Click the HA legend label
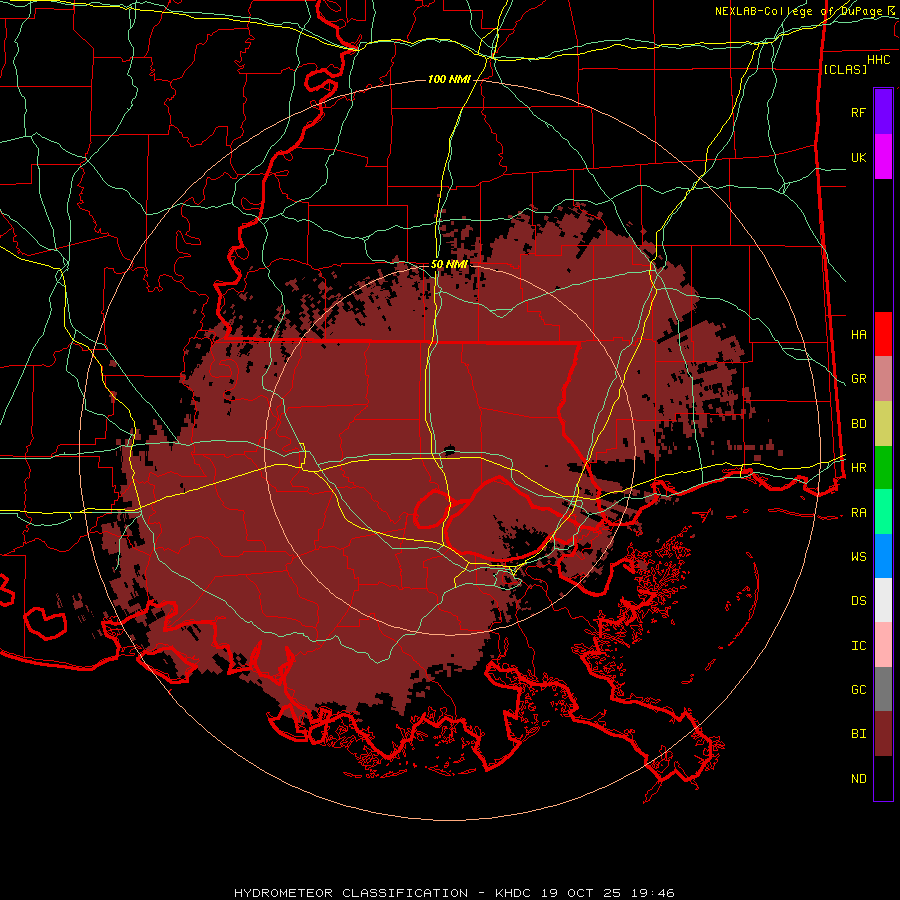900x900 pixels. [858, 334]
